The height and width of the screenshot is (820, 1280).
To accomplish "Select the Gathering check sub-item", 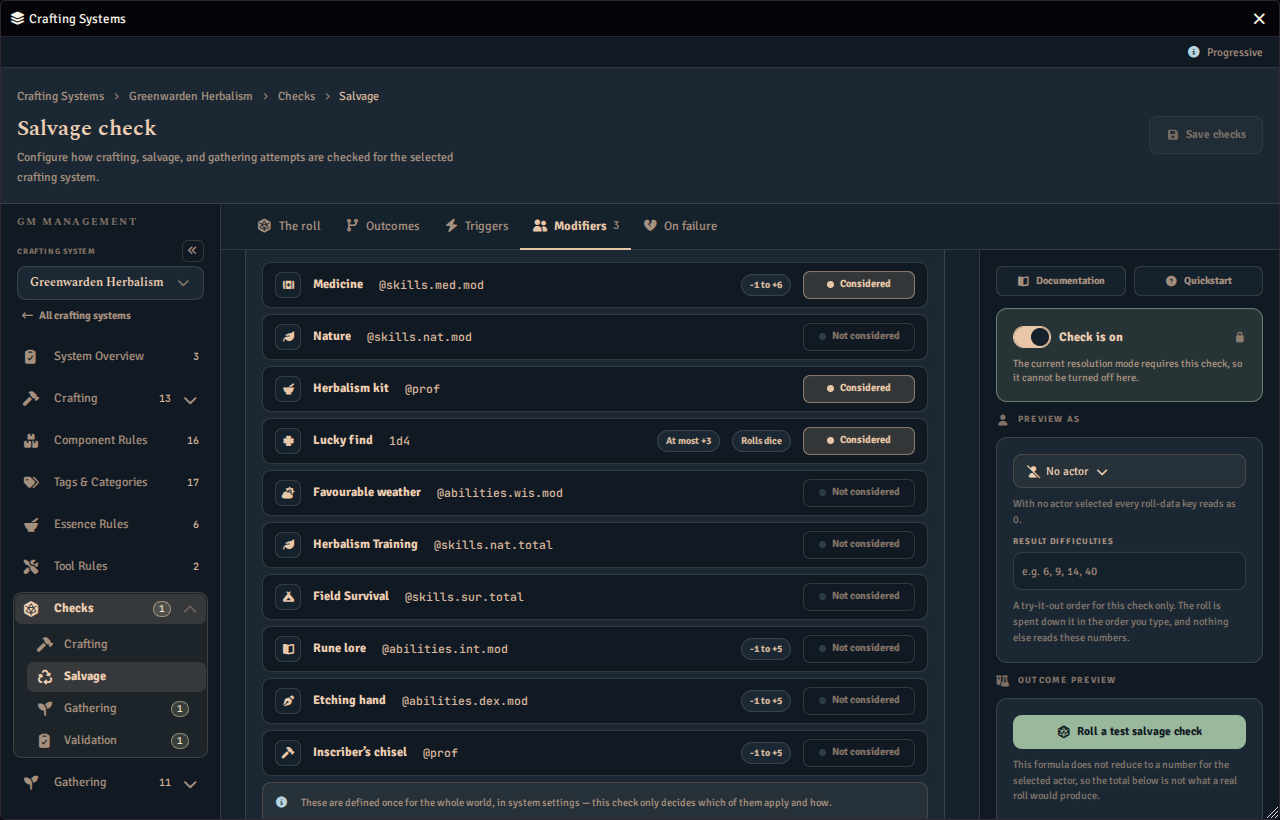I will pyautogui.click(x=116, y=708).
